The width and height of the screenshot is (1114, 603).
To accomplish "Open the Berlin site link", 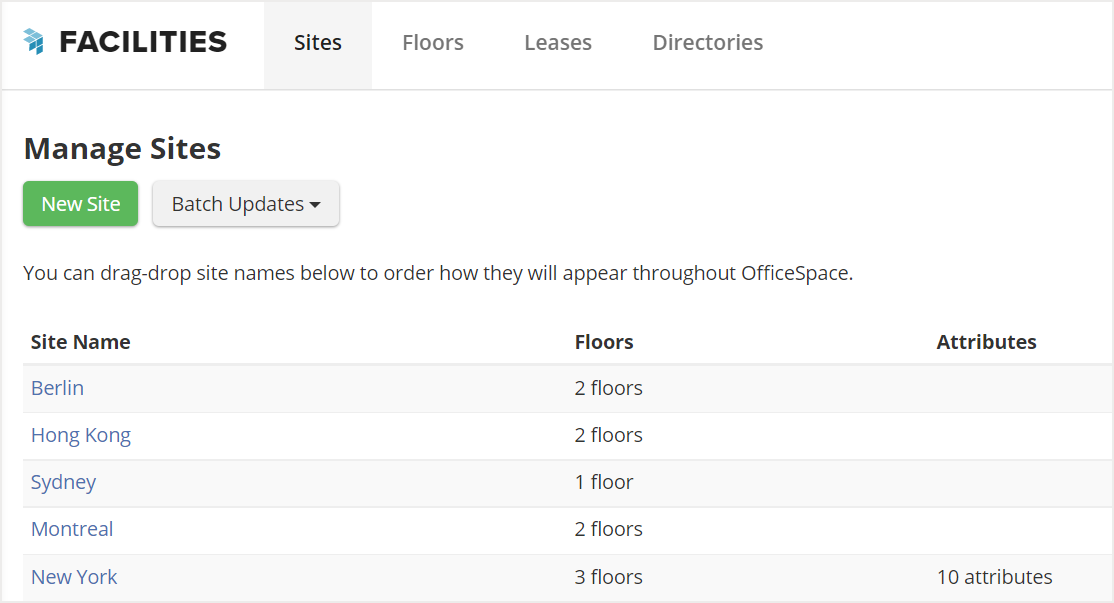I will pyautogui.click(x=57, y=388).
